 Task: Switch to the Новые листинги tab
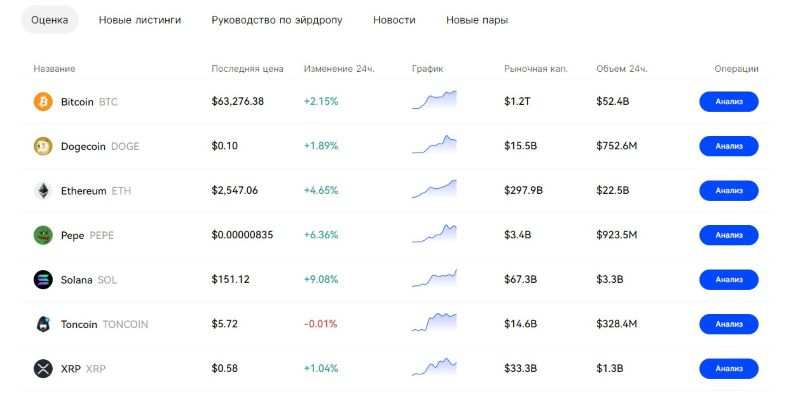[x=140, y=20]
